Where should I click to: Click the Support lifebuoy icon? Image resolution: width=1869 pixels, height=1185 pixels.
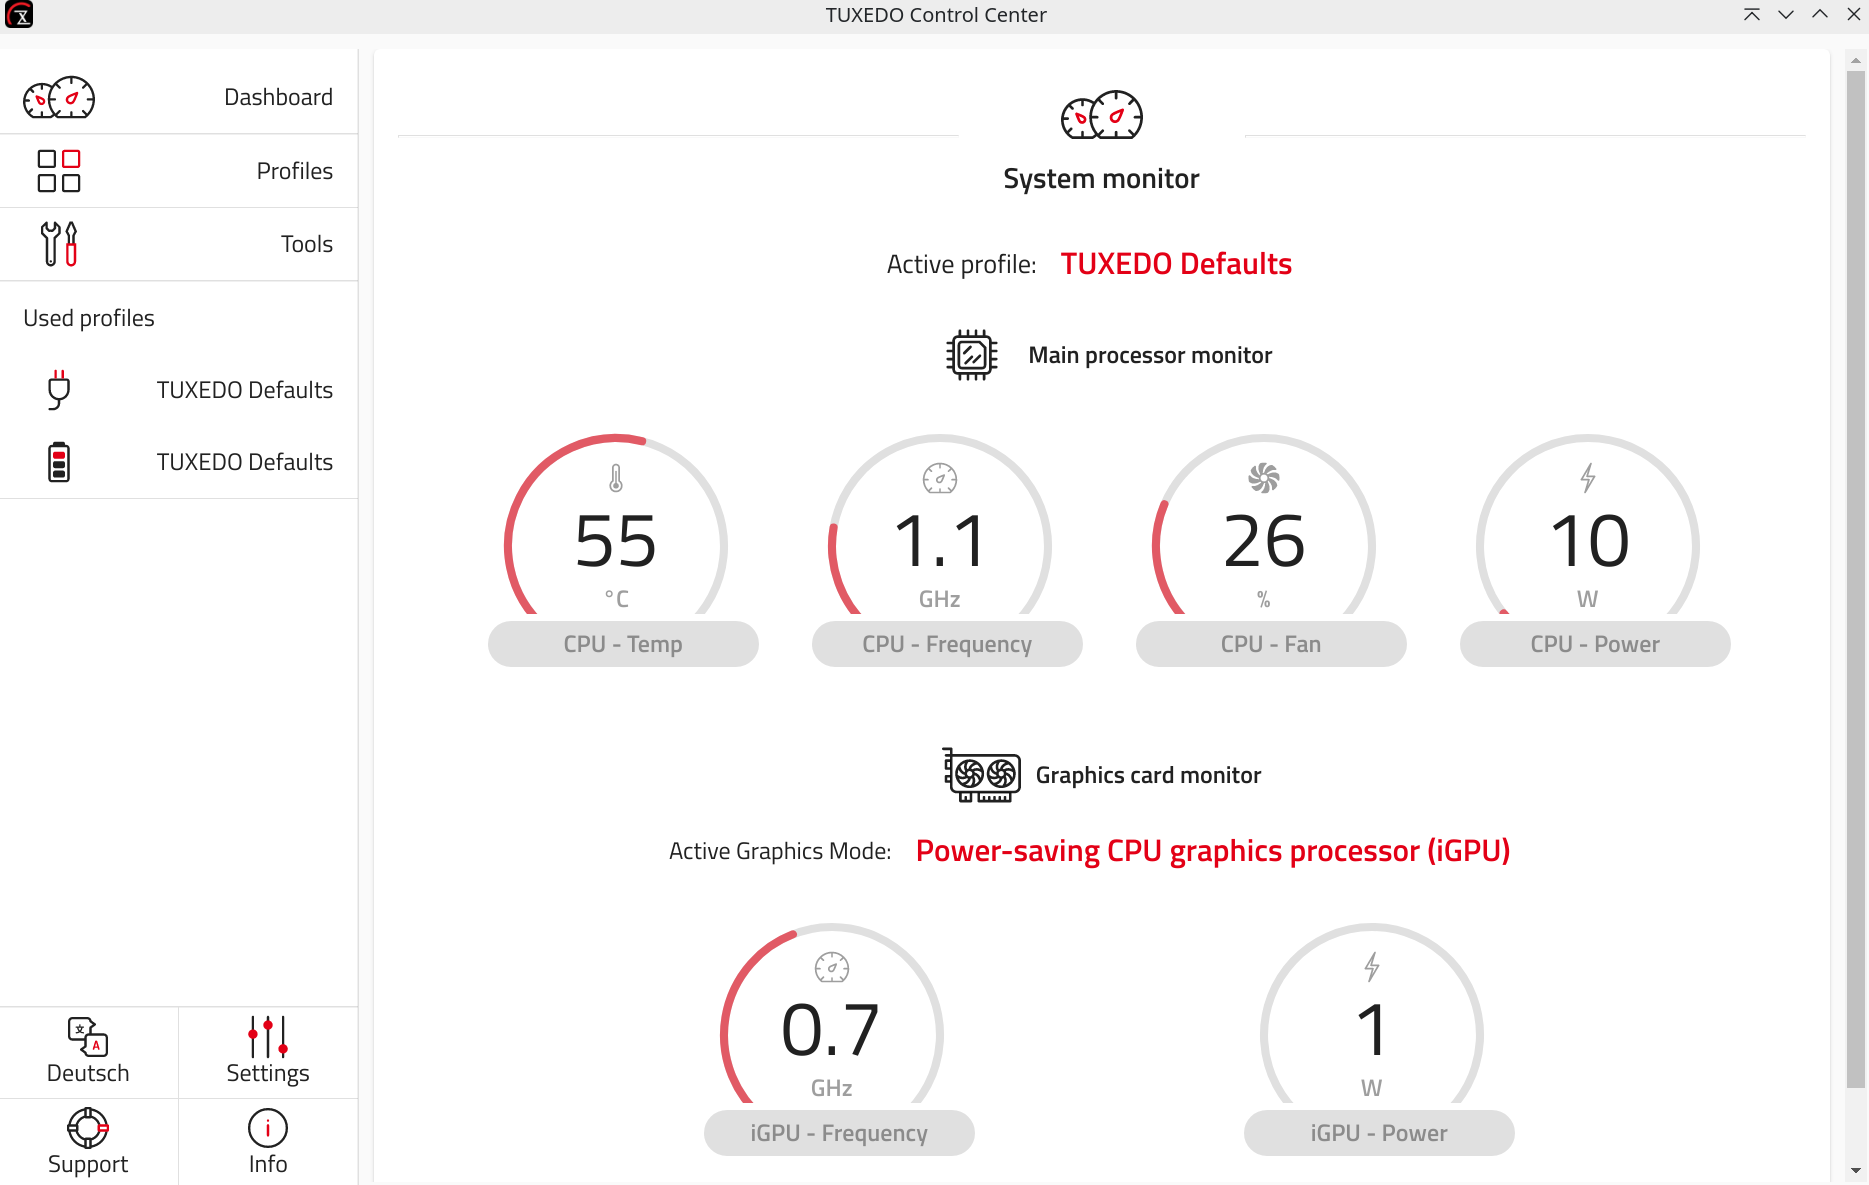coord(88,1128)
